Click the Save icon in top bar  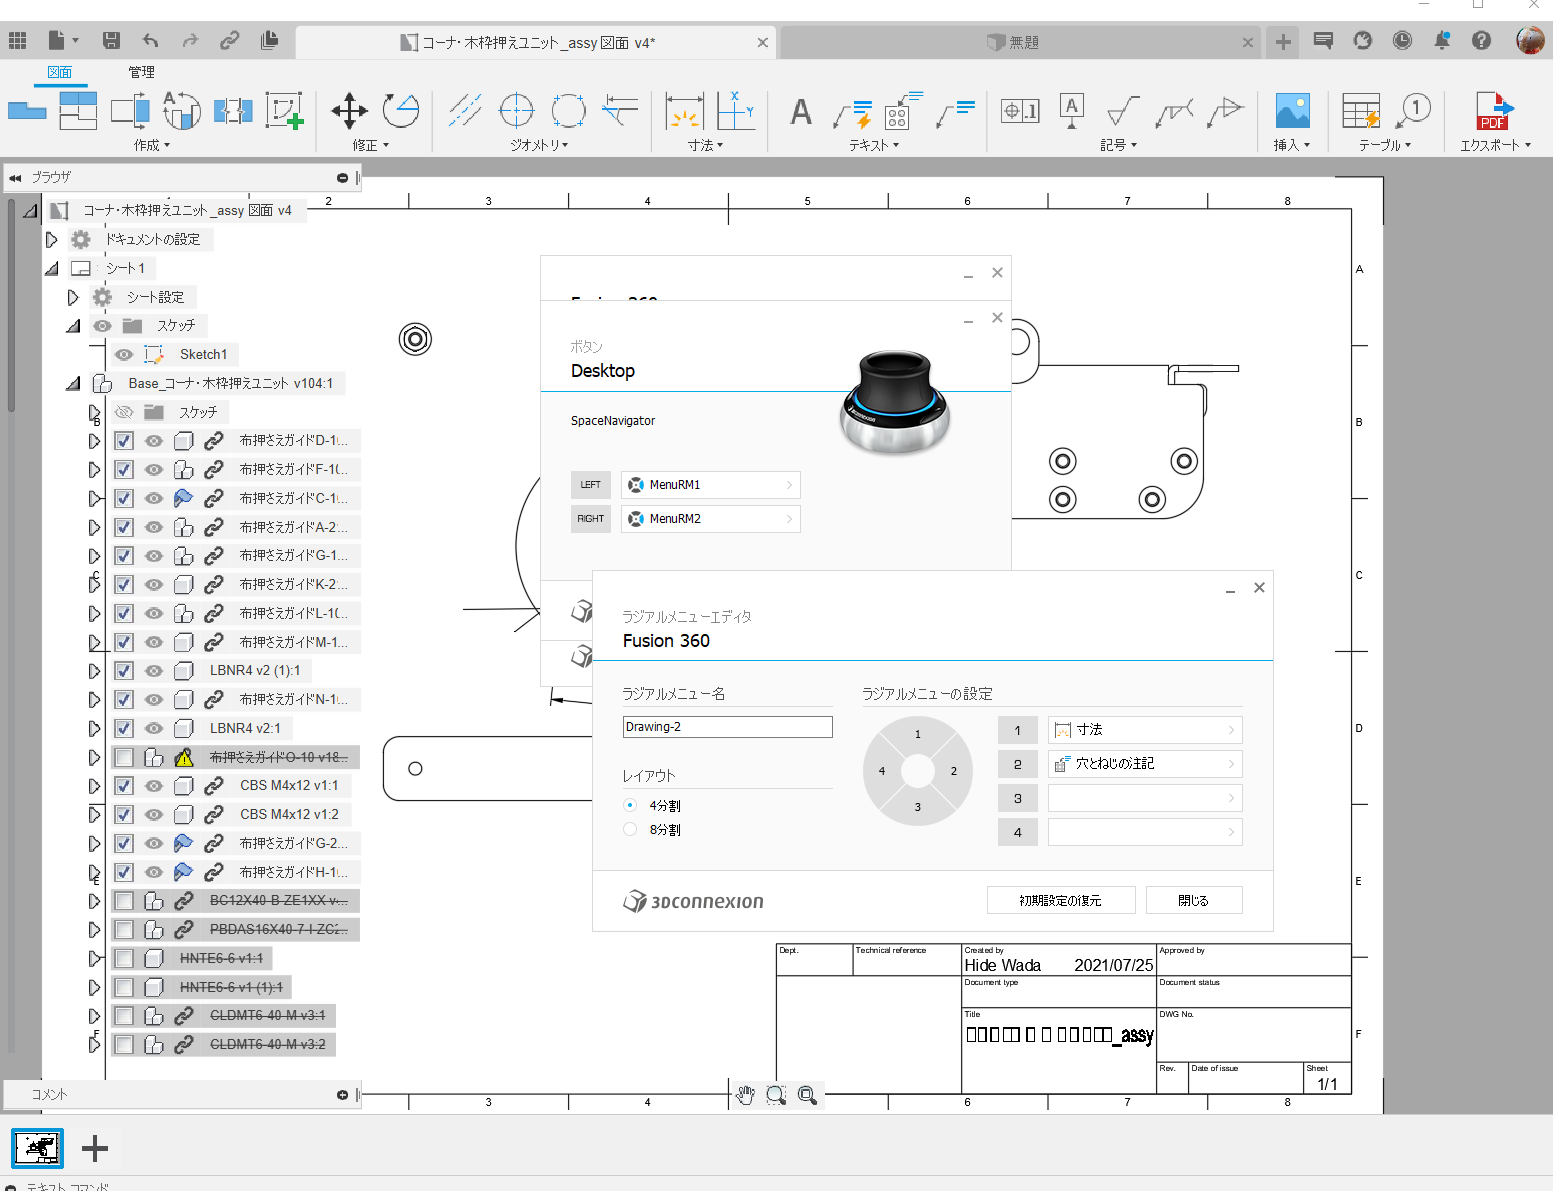point(111,41)
